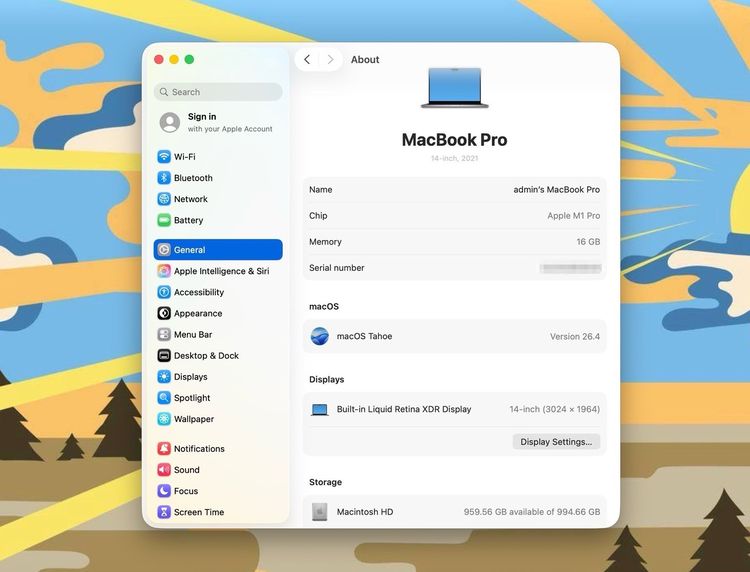Go back with the left chevron
The image size is (750, 572).
click(307, 59)
